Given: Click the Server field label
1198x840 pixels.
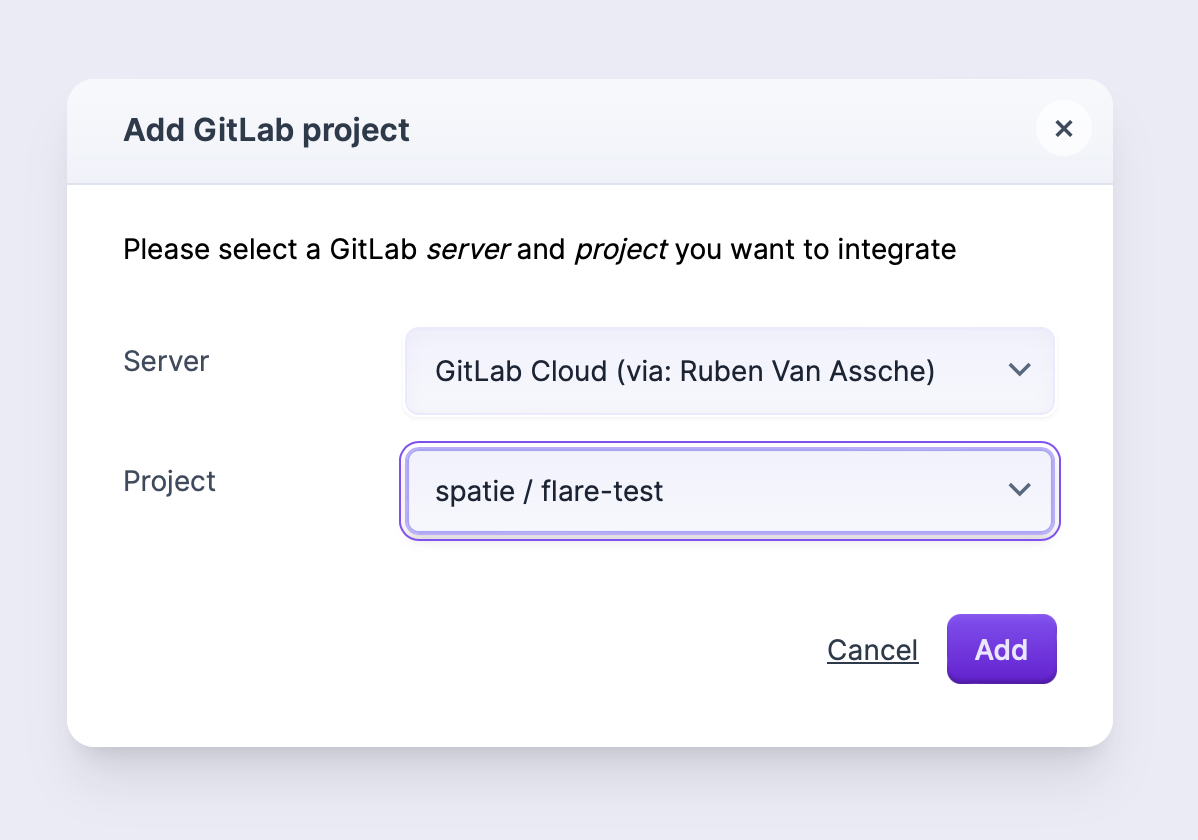Looking at the screenshot, I should pos(166,361).
